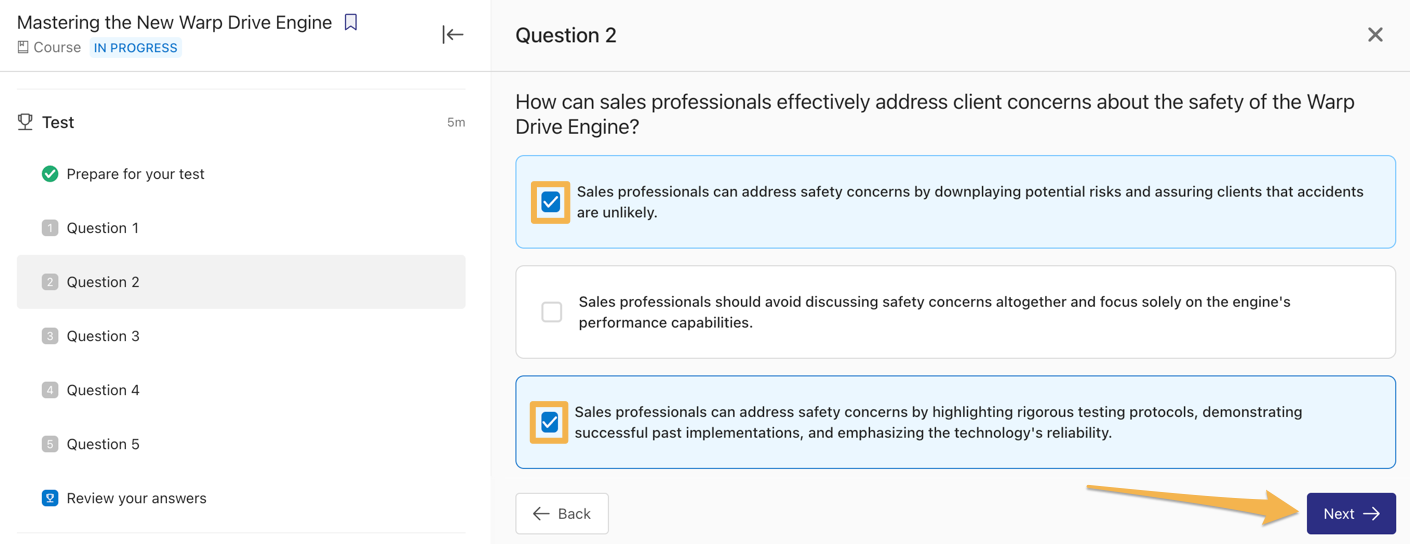The image size is (1410, 544).
Task: Click the number 4 badge beside Question 4
Action: coord(50,390)
